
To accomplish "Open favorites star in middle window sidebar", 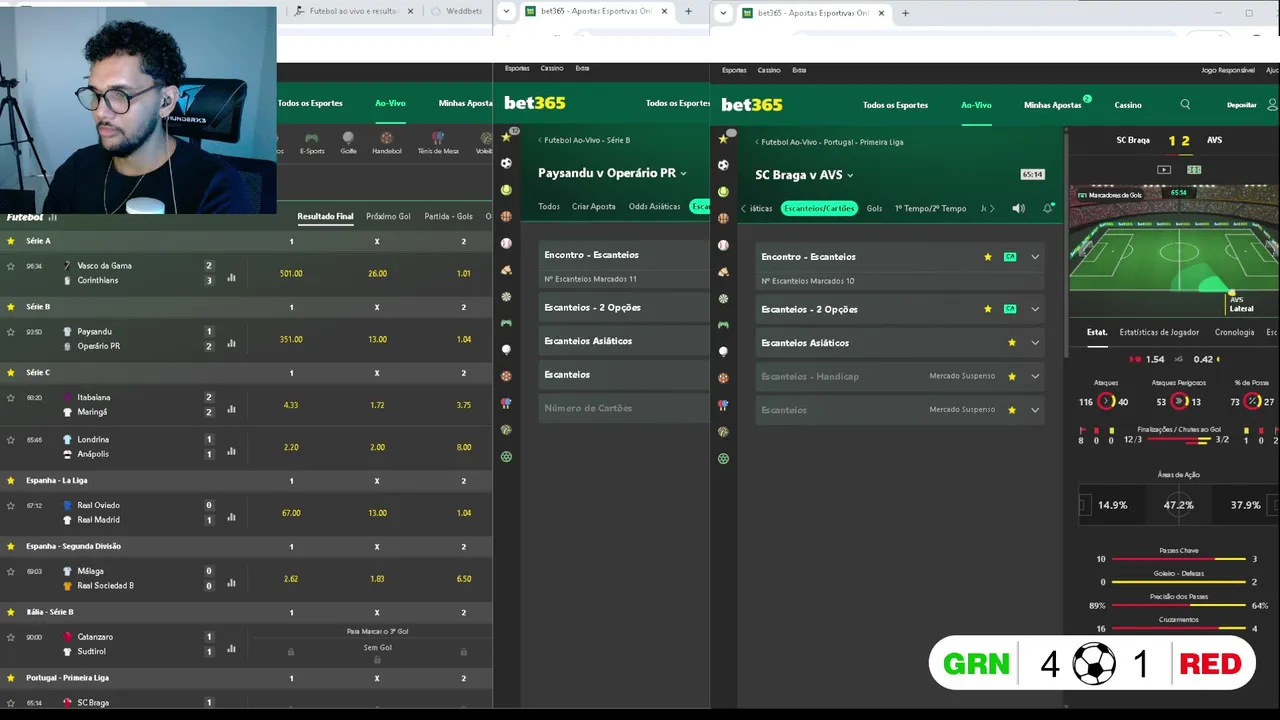I will [506, 137].
